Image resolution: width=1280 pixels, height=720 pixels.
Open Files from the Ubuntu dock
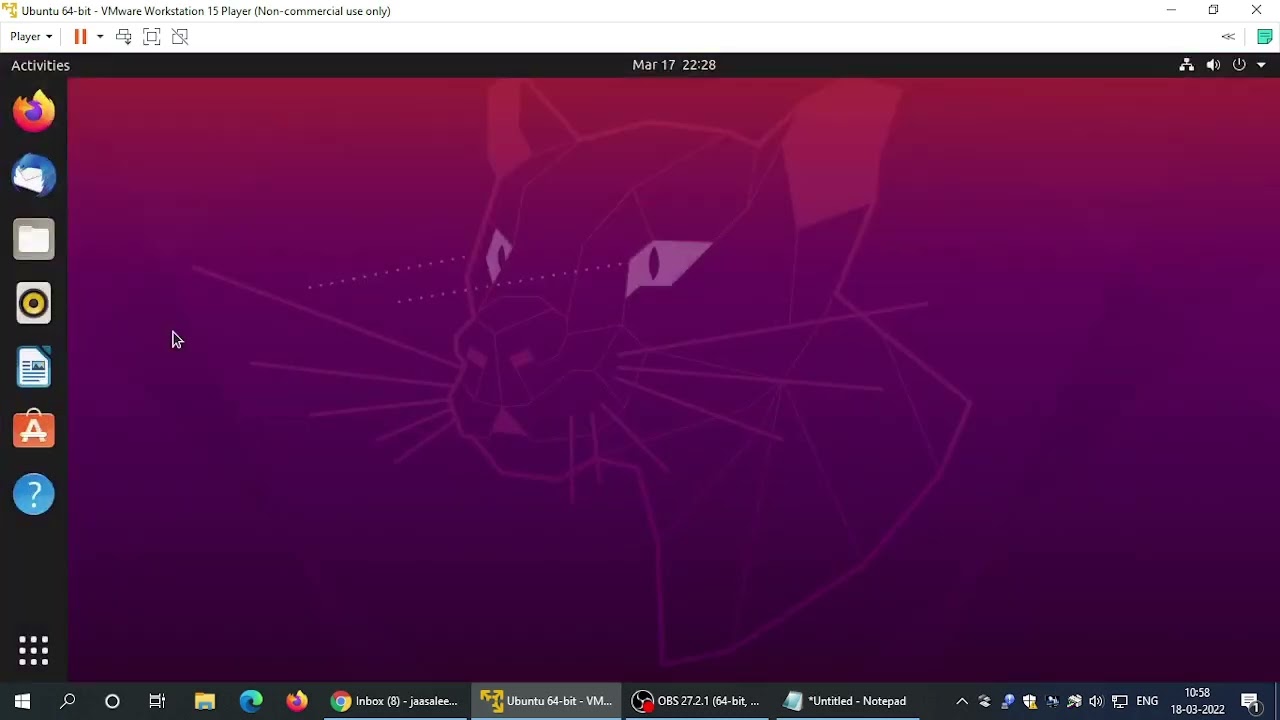pyautogui.click(x=34, y=239)
